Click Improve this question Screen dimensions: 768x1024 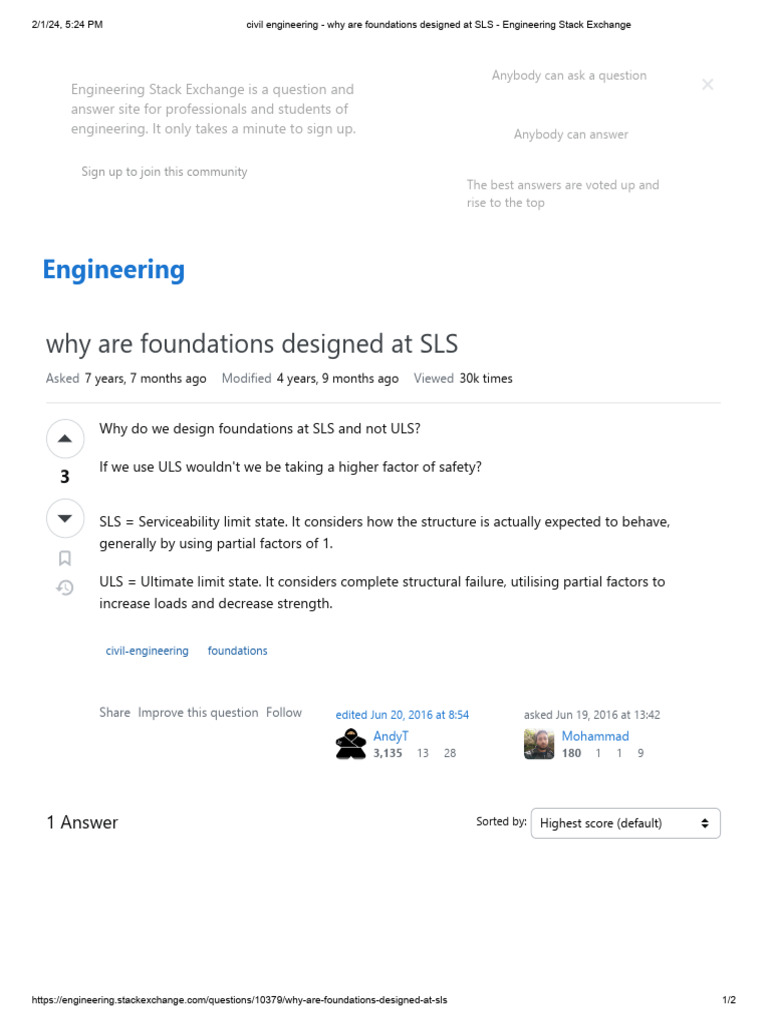(198, 712)
